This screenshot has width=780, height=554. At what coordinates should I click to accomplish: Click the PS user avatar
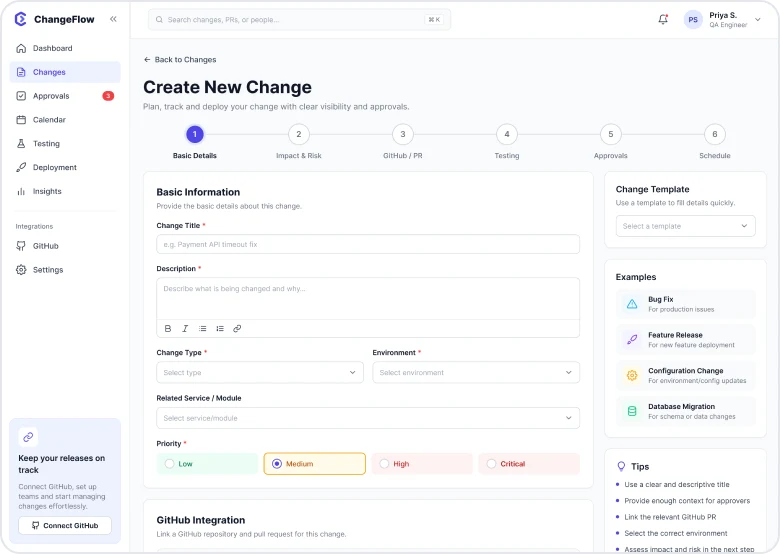693,20
